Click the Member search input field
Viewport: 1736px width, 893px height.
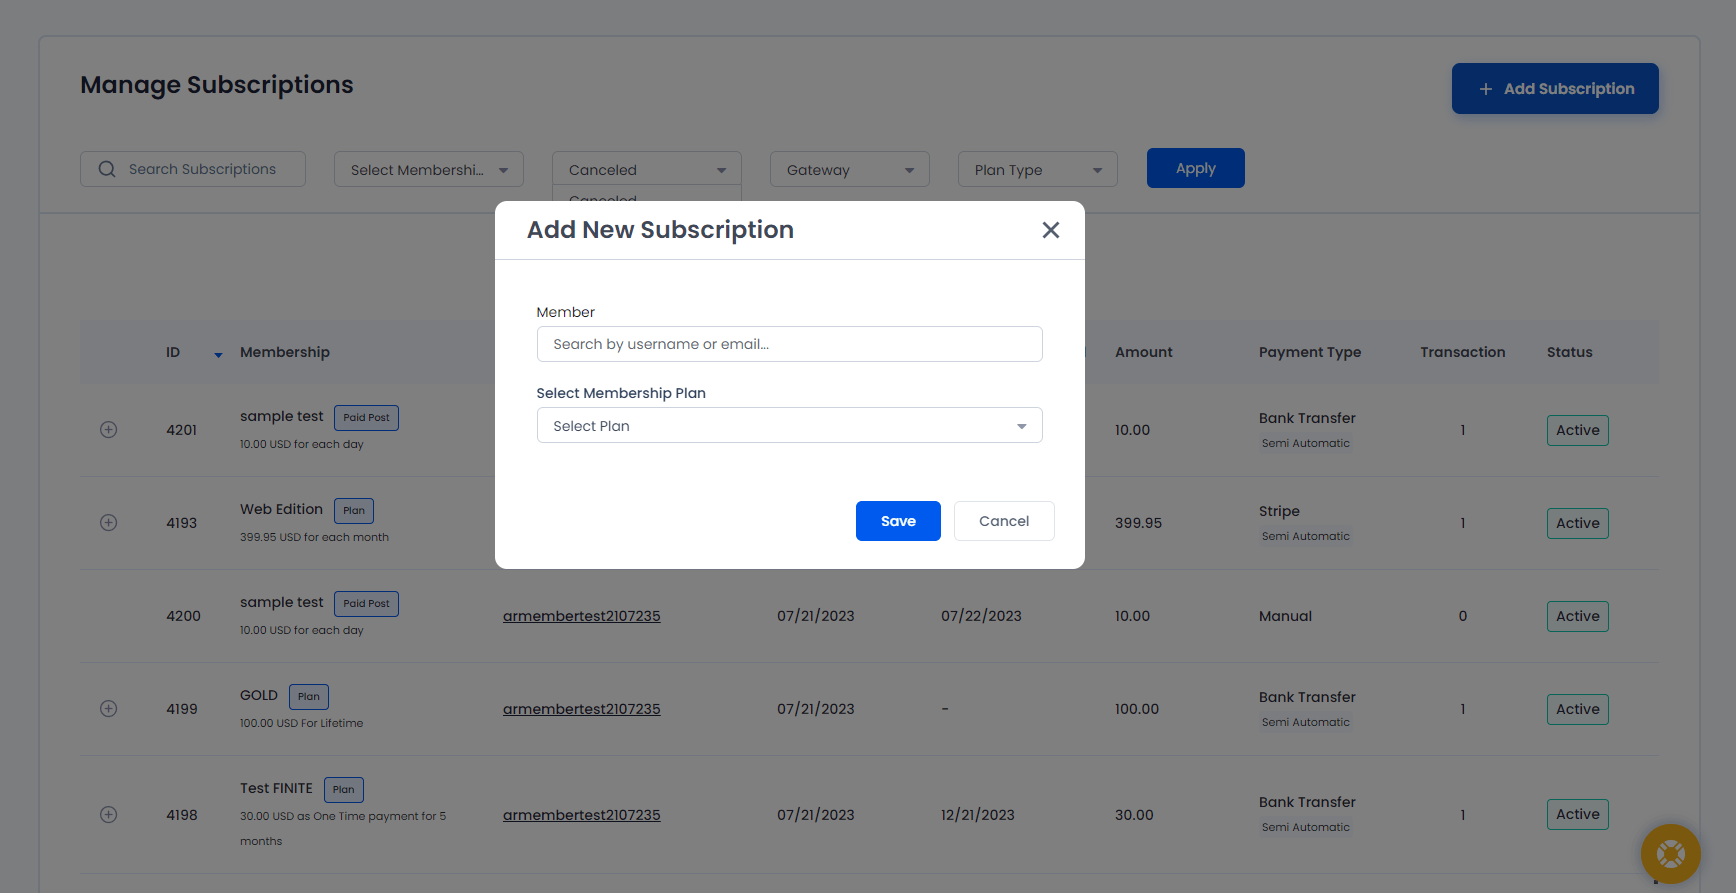pyautogui.click(x=789, y=344)
